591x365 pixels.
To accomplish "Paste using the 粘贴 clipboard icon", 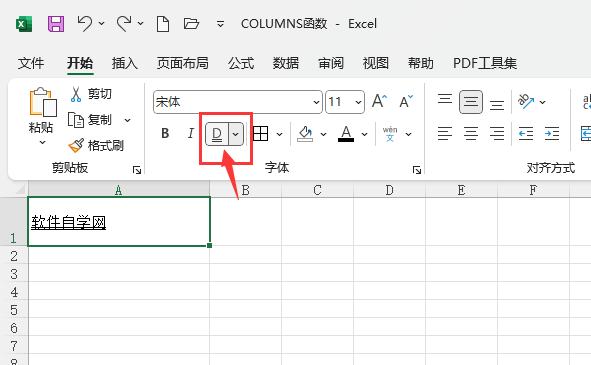I will (x=43, y=102).
